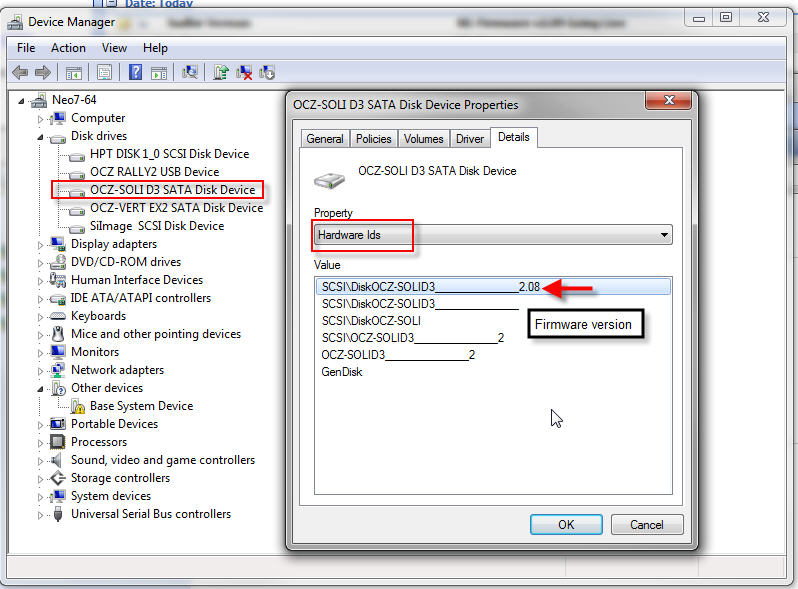Select HPT DISK 1_0 SCSI Disk Device
The width and height of the screenshot is (798, 589).
[x=169, y=154]
